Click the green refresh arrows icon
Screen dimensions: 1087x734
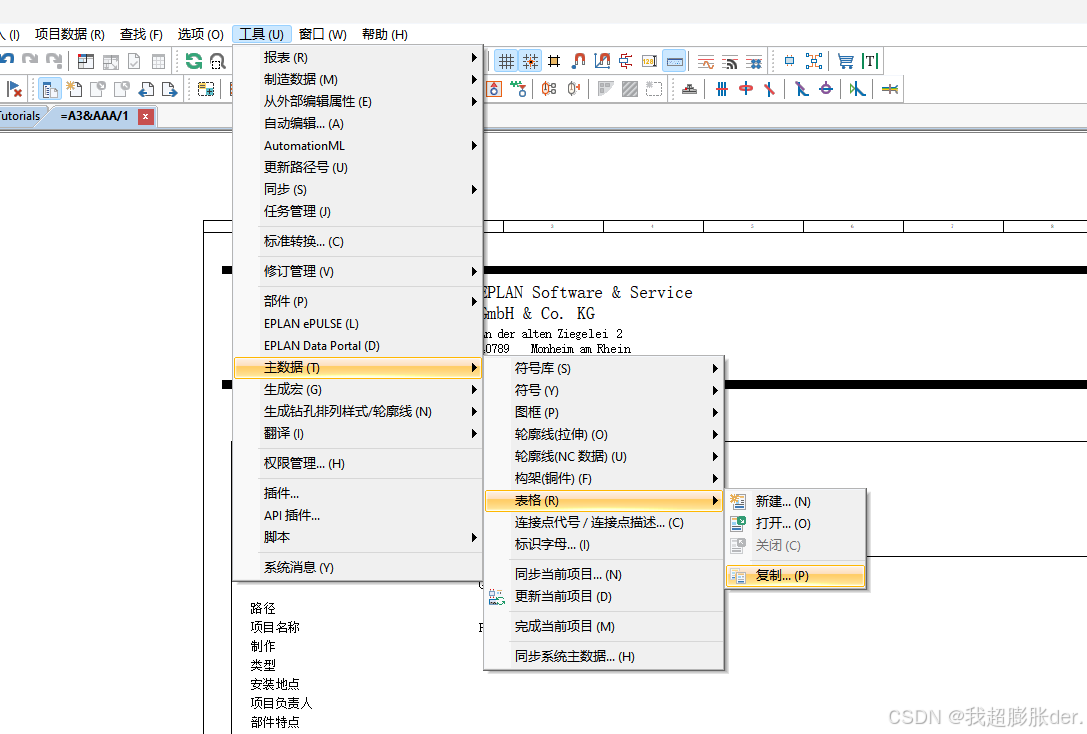pyautogui.click(x=194, y=61)
